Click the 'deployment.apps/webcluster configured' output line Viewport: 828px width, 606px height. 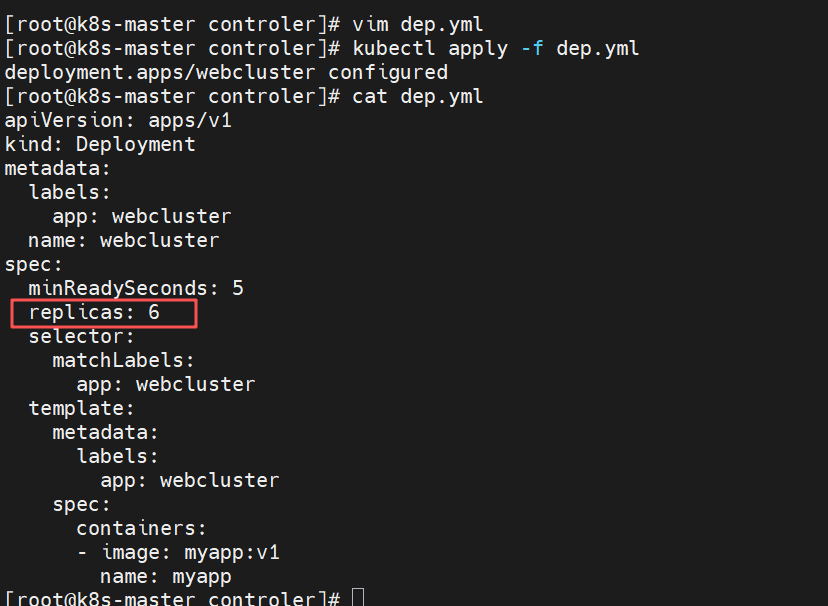(226, 73)
